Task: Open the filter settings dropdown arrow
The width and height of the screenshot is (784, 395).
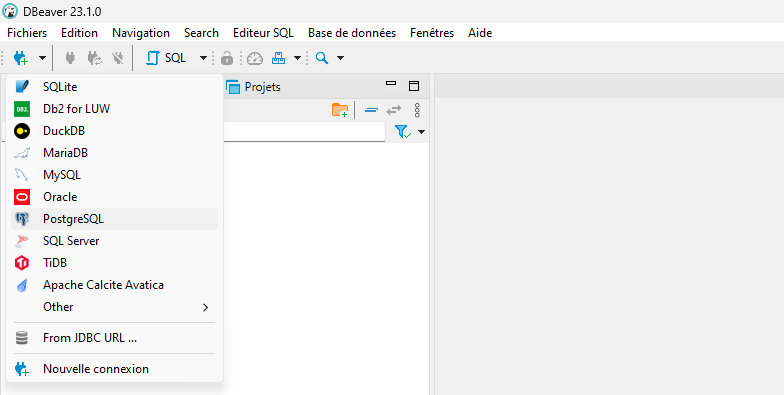Action: point(422,132)
